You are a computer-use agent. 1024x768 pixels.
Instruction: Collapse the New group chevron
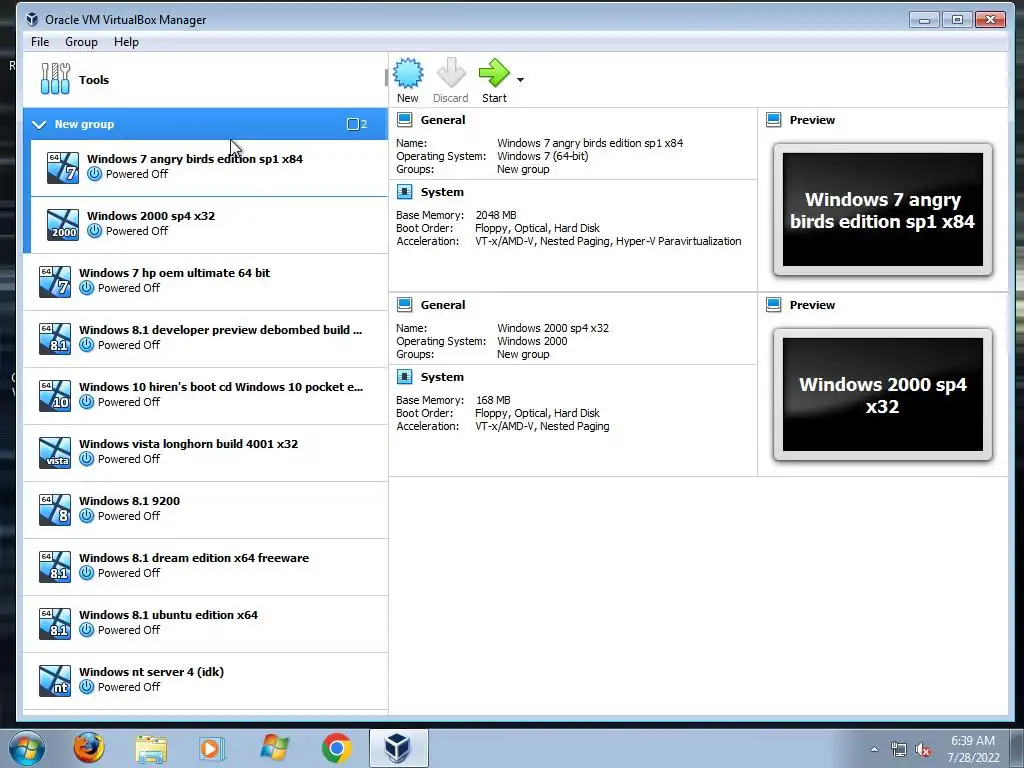click(39, 124)
